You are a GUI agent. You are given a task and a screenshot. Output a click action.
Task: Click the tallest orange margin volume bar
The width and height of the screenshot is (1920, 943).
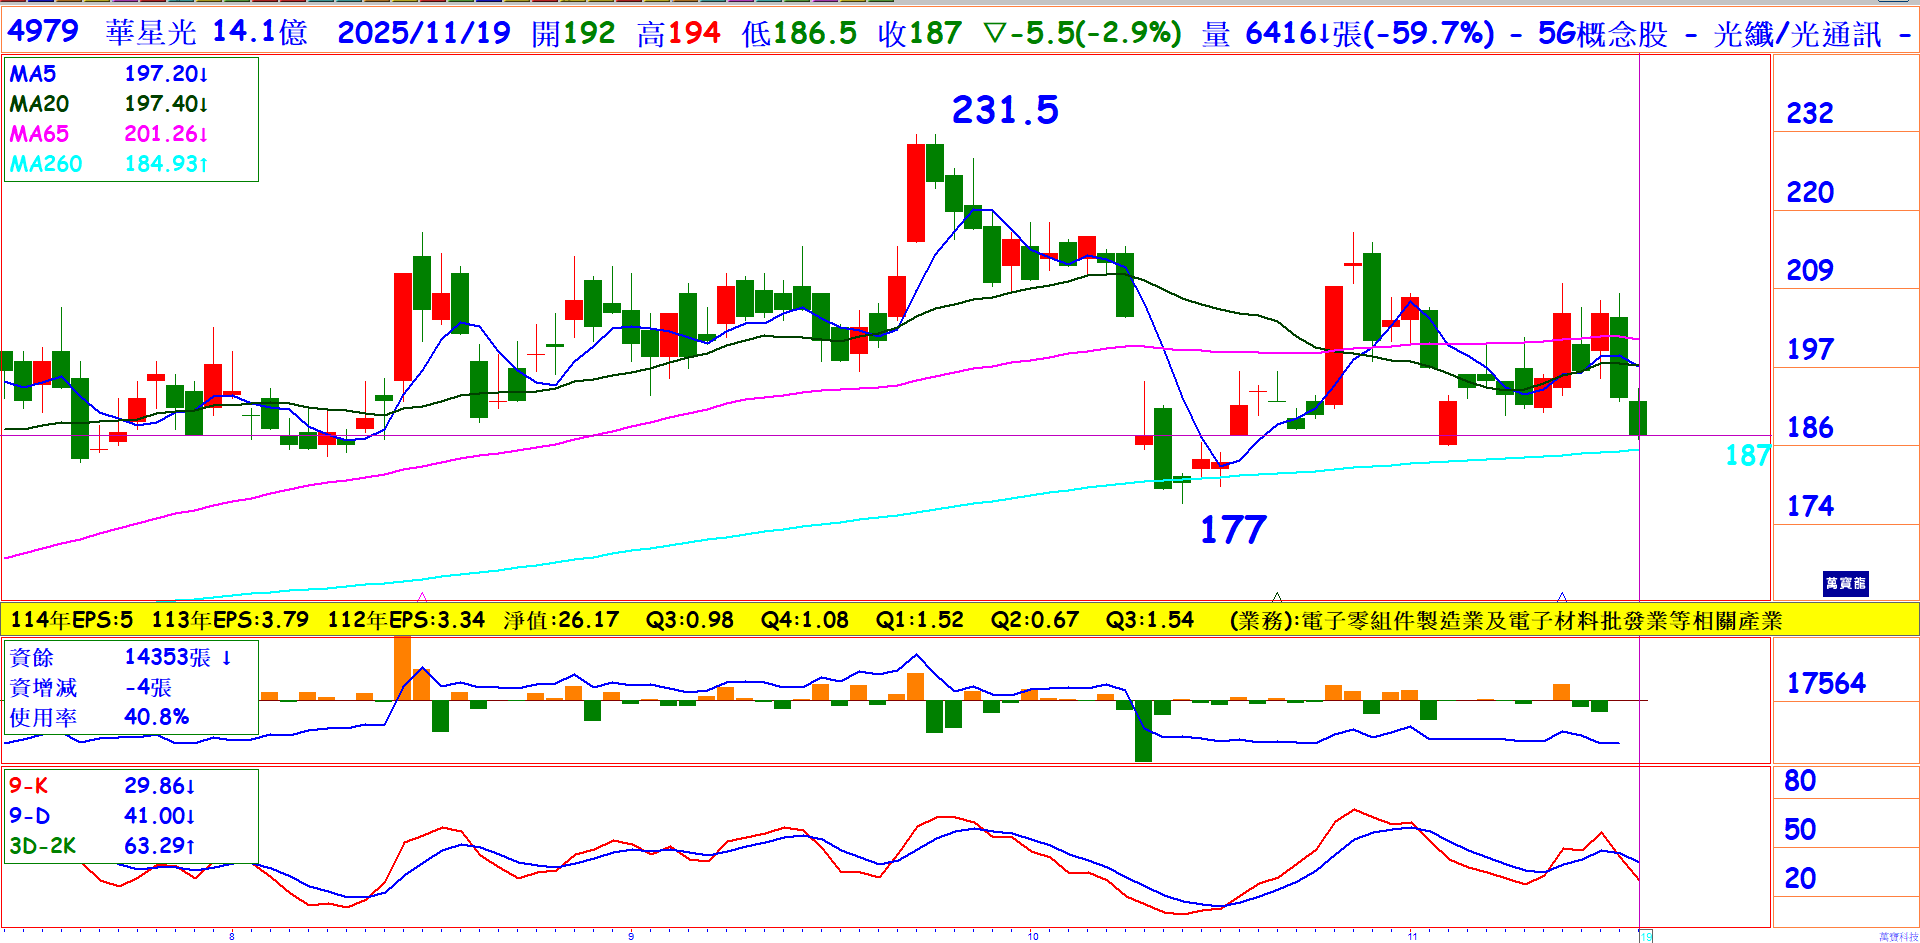pos(402,667)
